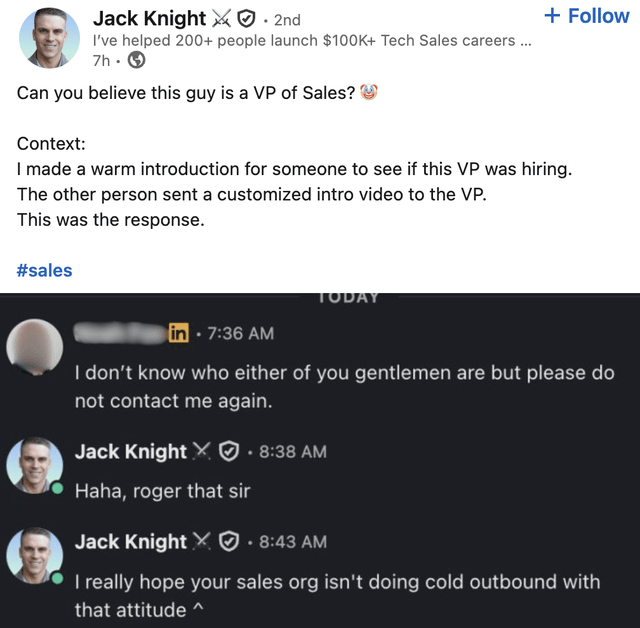640x628 pixels.
Task: Click the verified shield badge in post header
Action: point(247,19)
